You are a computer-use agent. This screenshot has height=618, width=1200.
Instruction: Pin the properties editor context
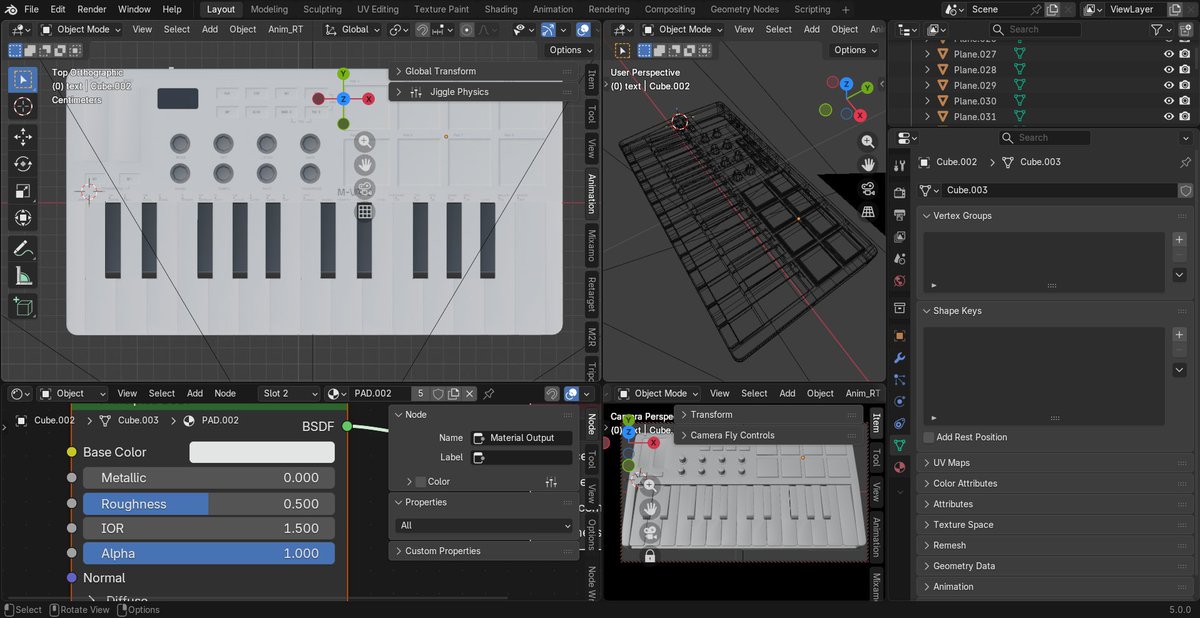click(x=1185, y=162)
